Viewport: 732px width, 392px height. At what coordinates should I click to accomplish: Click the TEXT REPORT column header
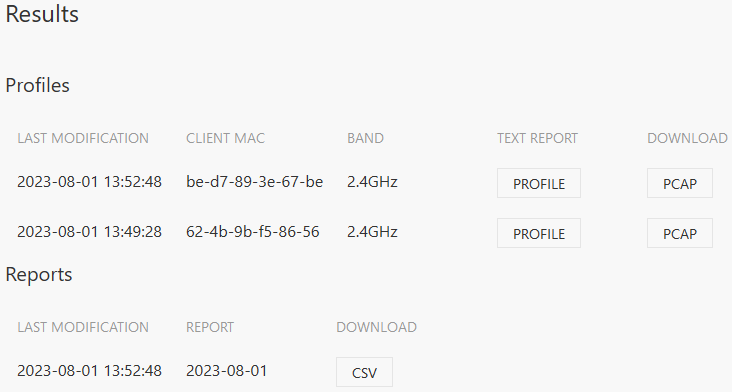(x=537, y=138)
